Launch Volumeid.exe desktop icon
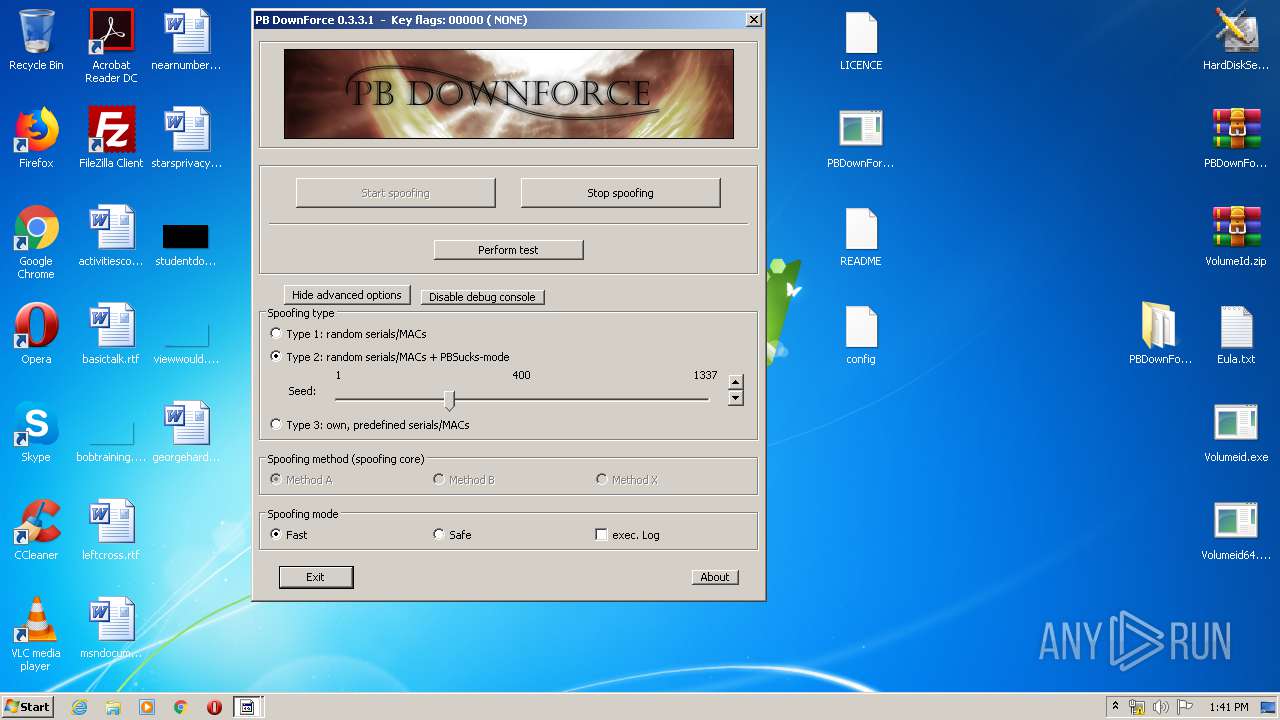Image resolution: width=1280 pixels, height=720 pixels. 1236,432
